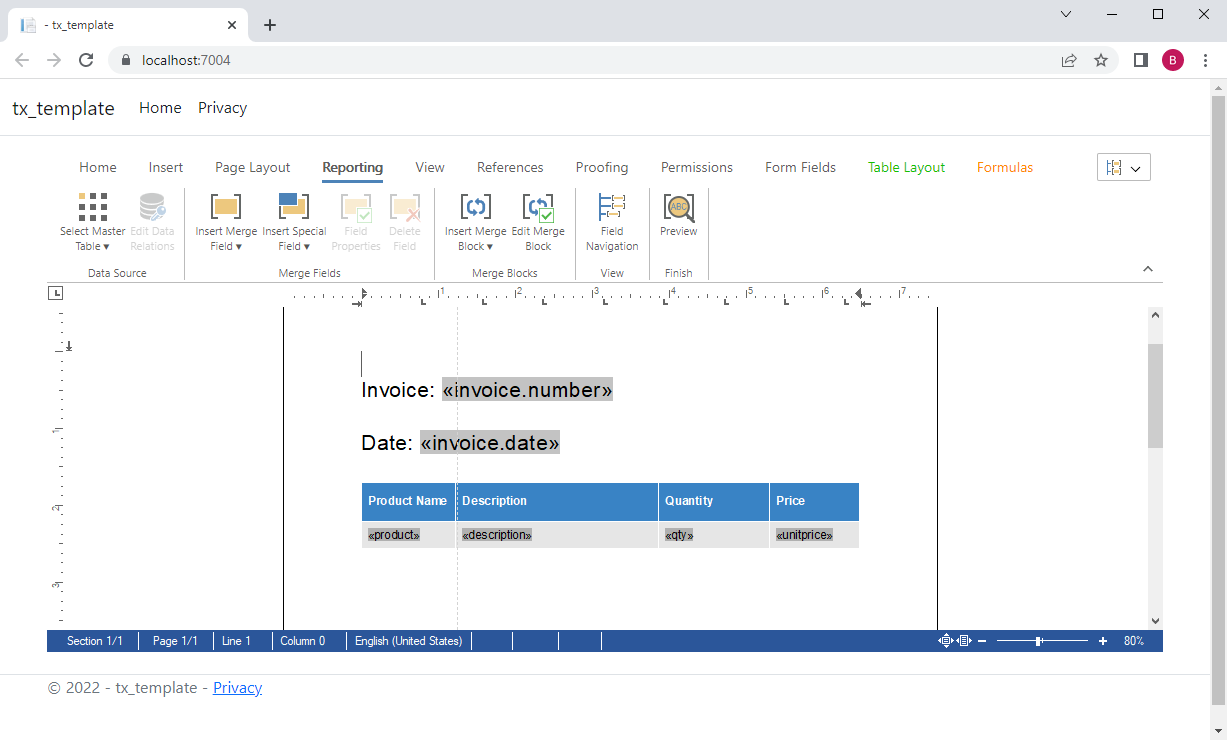The height and width of the screenshot is (740, 1227).
Task: Open Chrome menu three dots
Action: pyautogui.click(x=1205, y=60)
